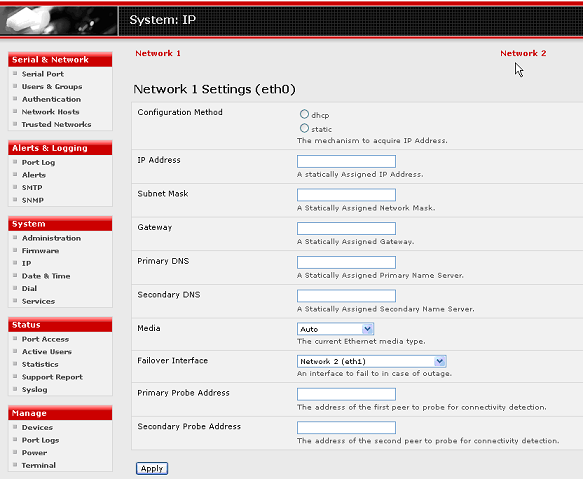
Task: Focus the Primary DNS input field
Action: pyautogui.click(x=346, y=262)
